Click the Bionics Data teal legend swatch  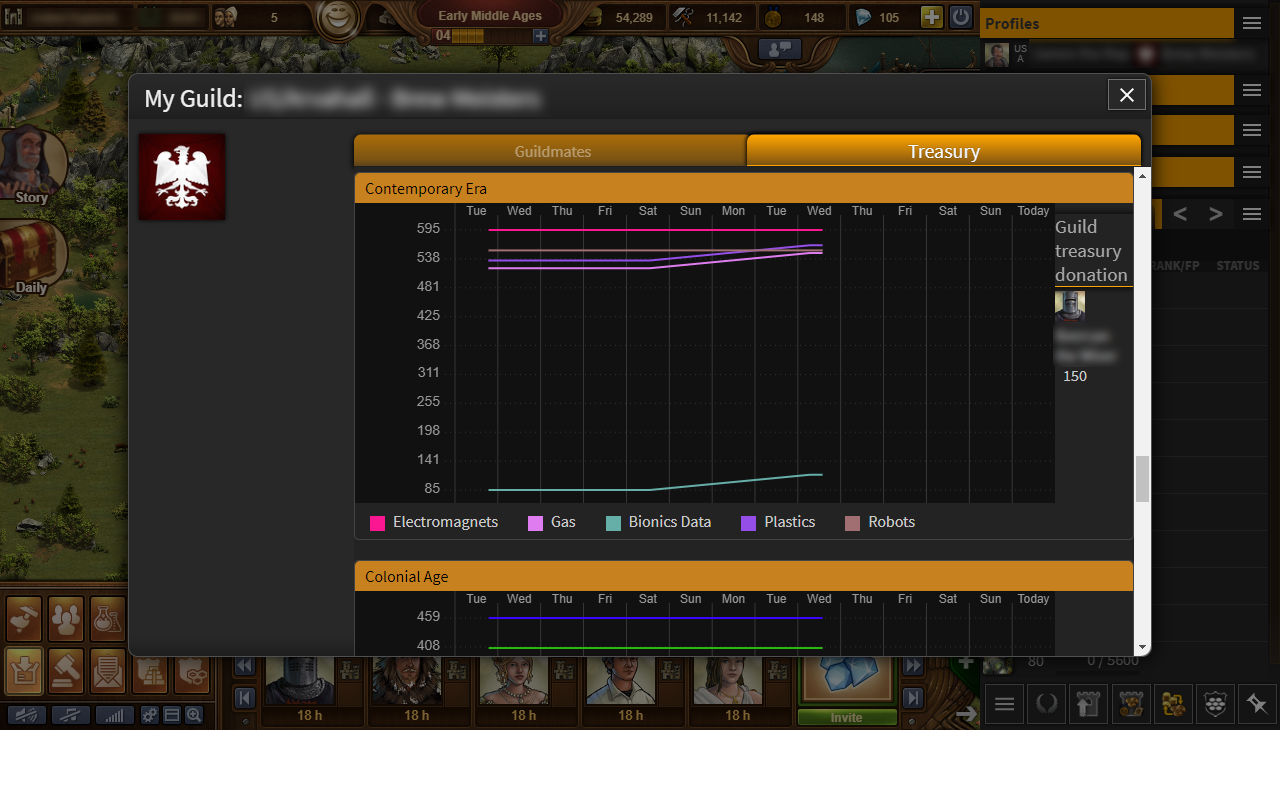pos(614,523)
